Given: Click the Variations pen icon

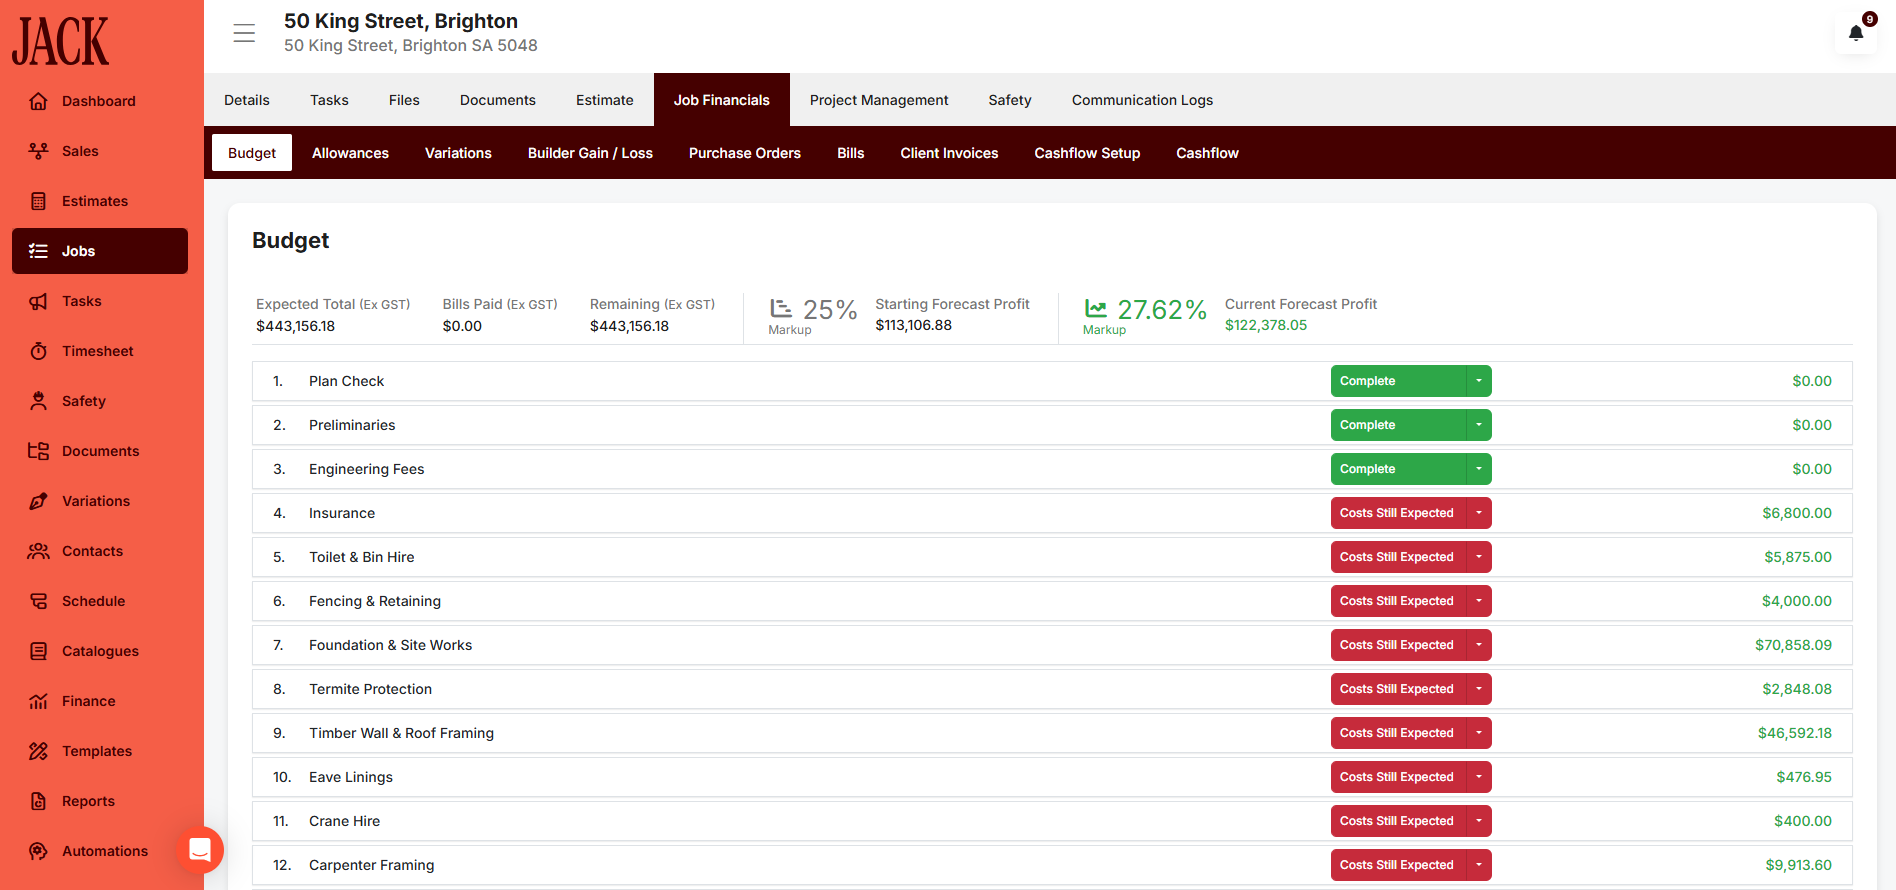Looking at the screenshot, I should pos(38,501).
